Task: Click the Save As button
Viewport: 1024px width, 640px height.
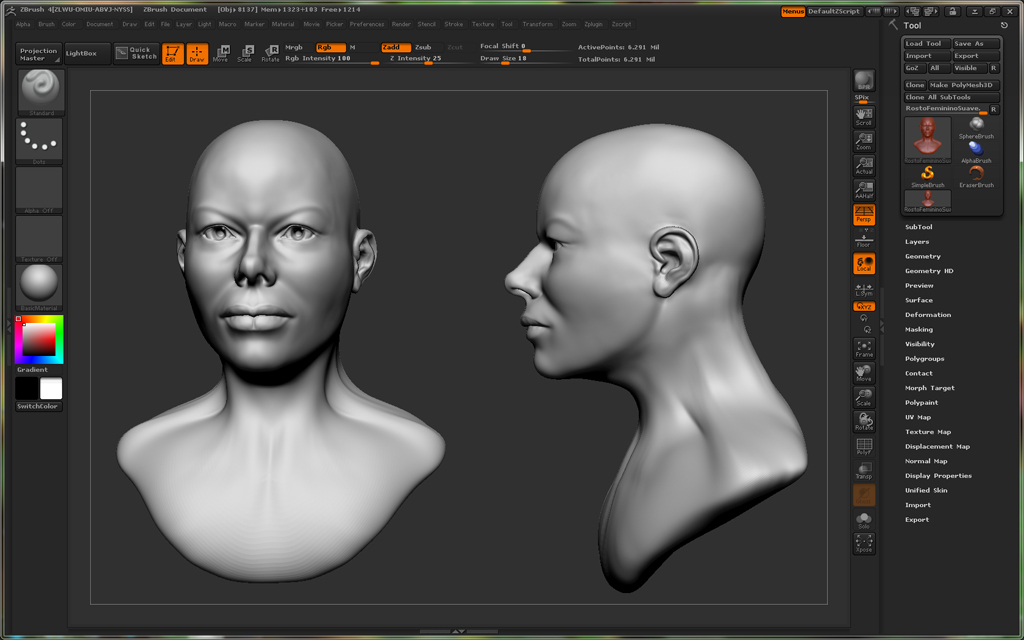Action: (976, 44)
